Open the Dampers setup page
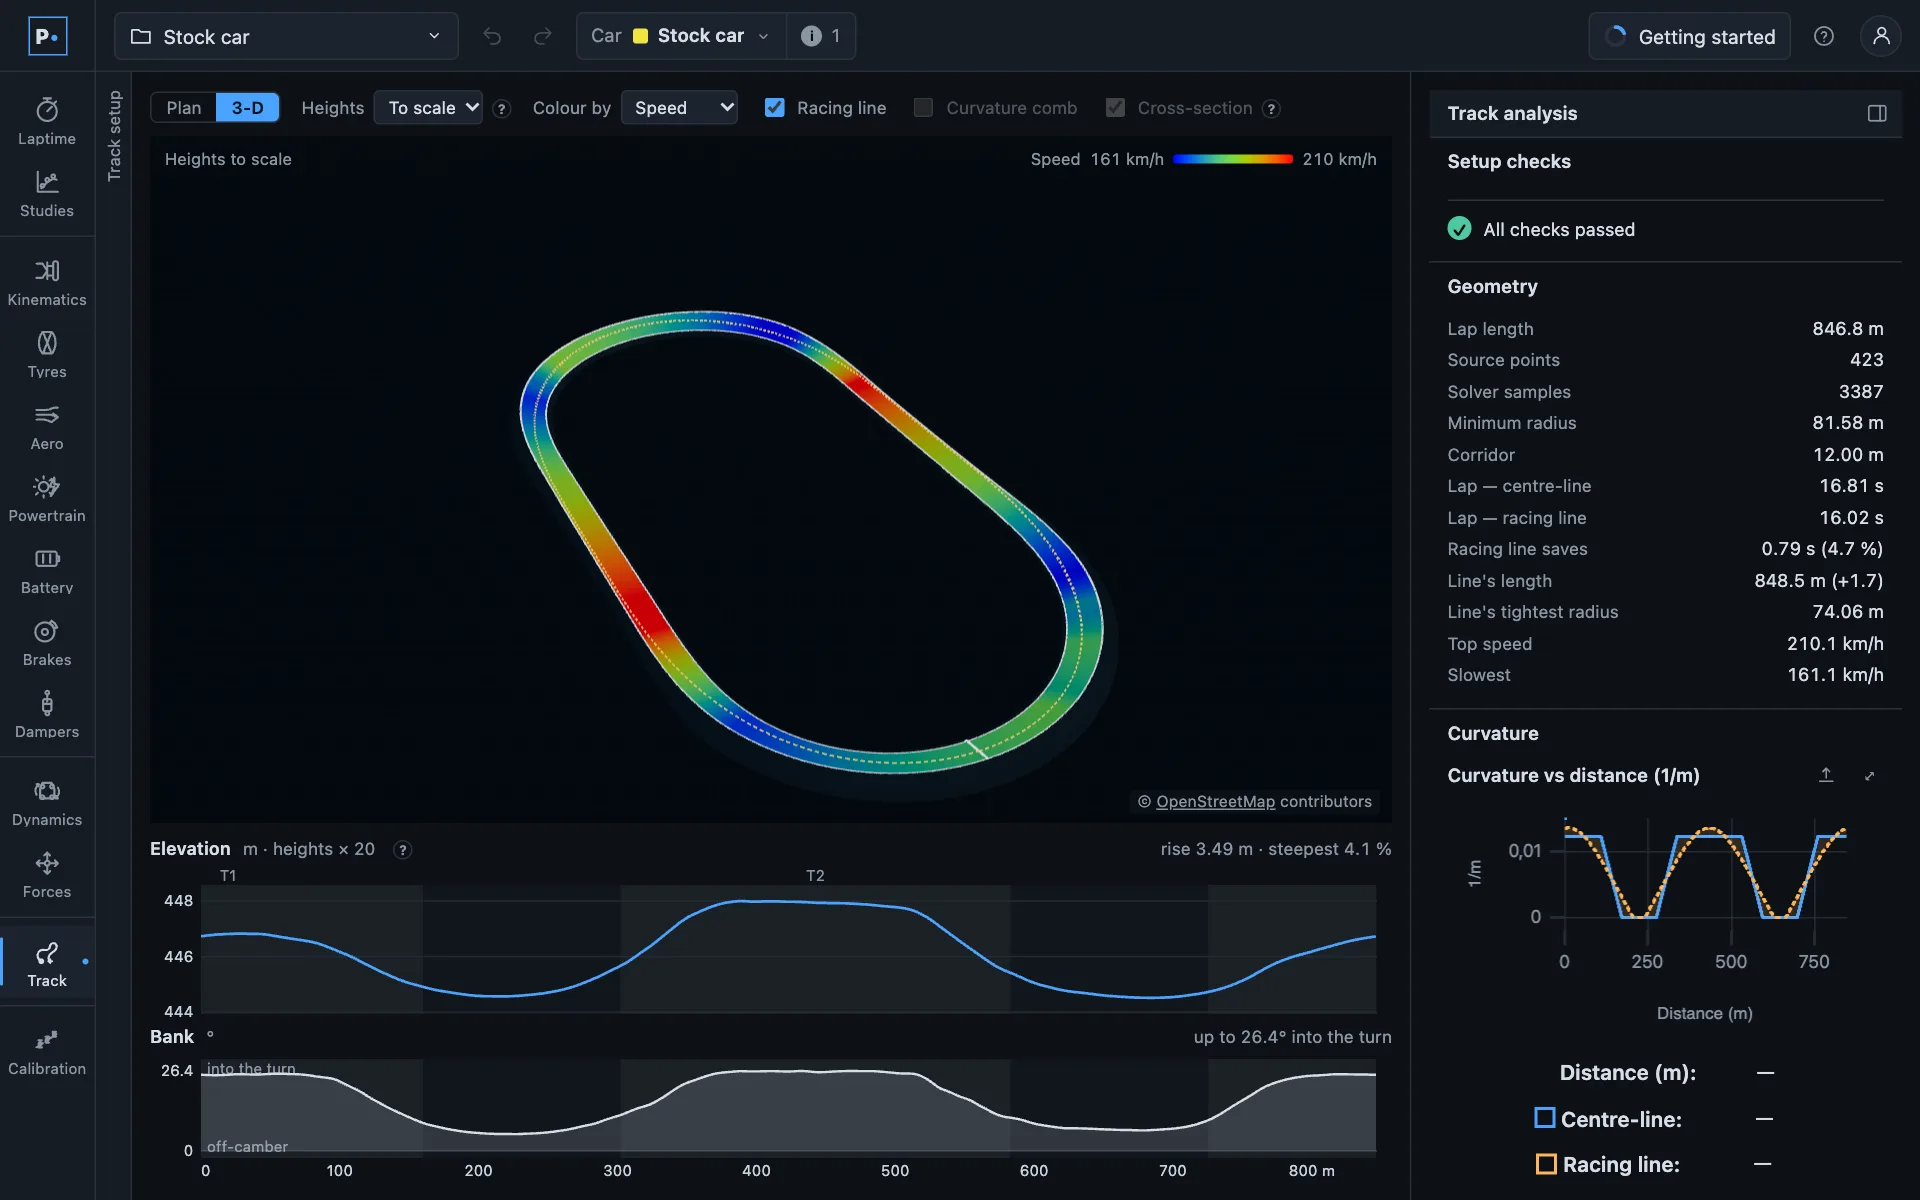Image resolution: width=1920 pixels, height=1200 pixels. (47, 715)
